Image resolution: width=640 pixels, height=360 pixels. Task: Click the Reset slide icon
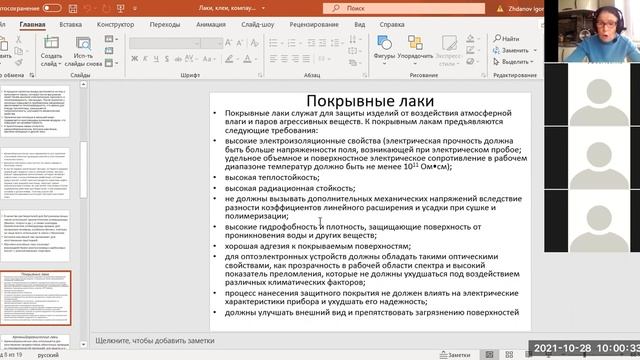click(x=109, y=51)
